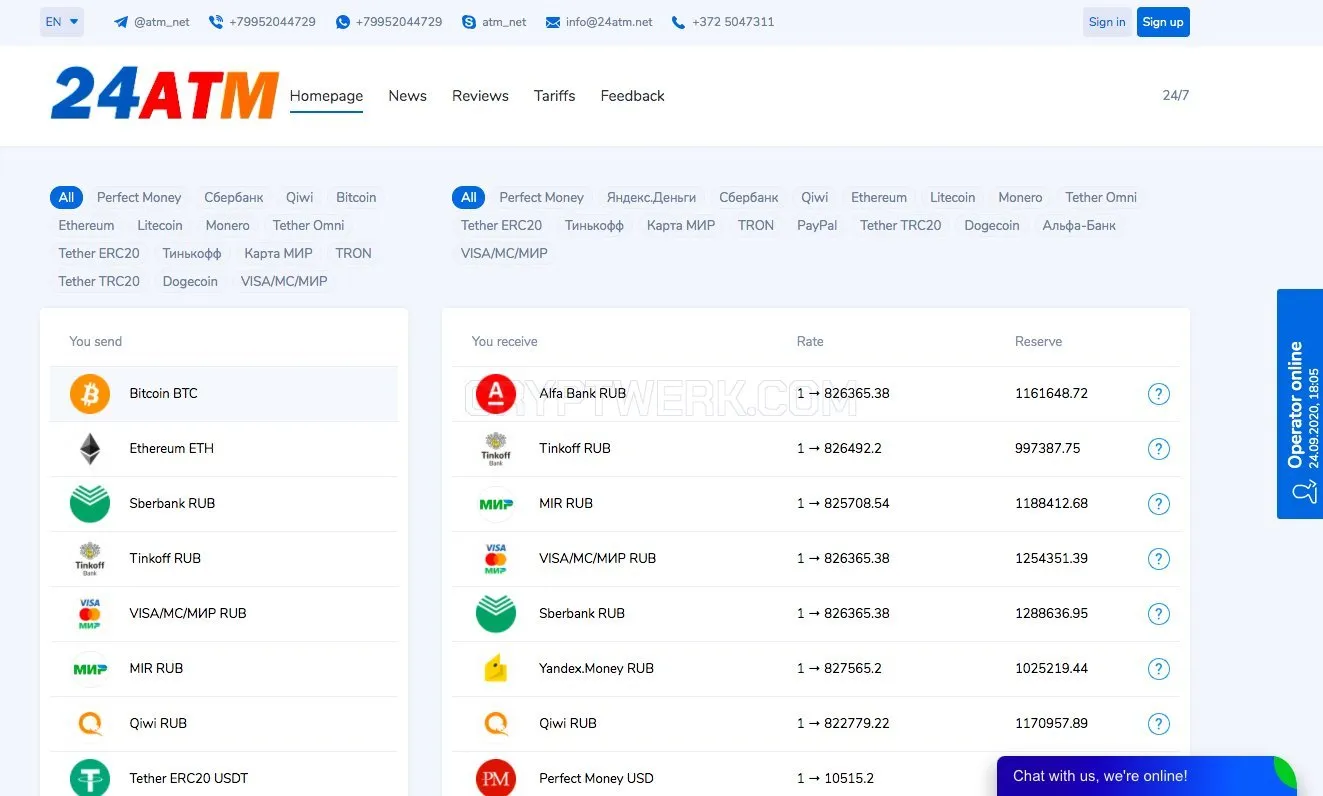Viewport: 1323px width, 796px height.
Task: Open info help icon for Tinkoff RUB row
Action: coord(1159,449)
